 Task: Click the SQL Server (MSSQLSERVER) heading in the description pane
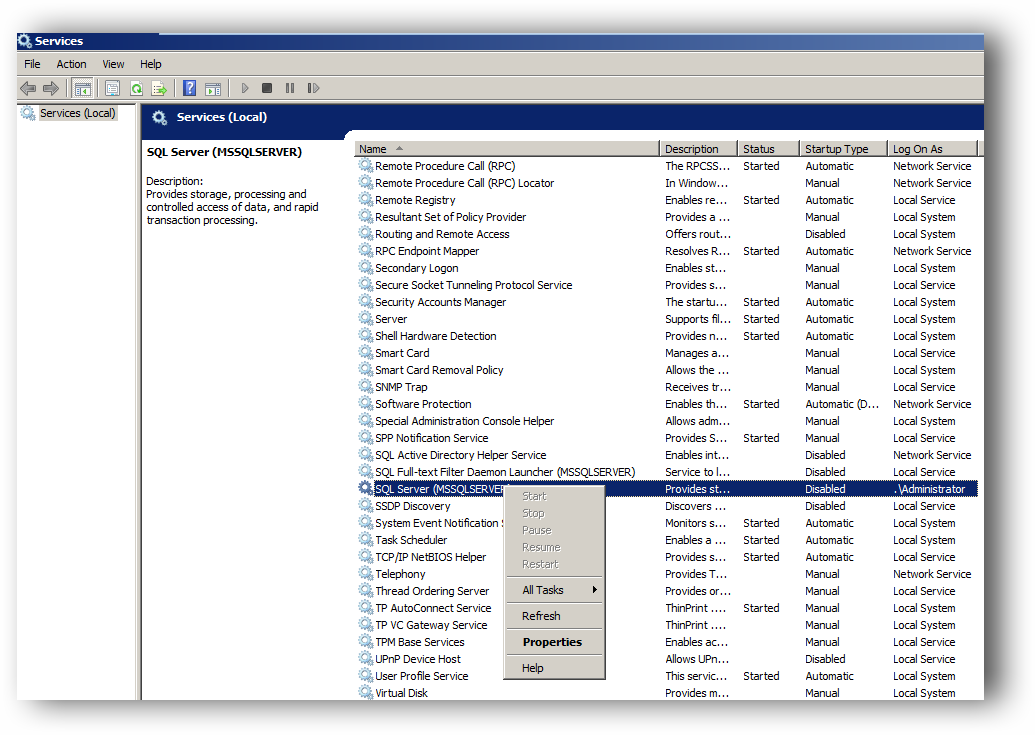click(224, 152)
